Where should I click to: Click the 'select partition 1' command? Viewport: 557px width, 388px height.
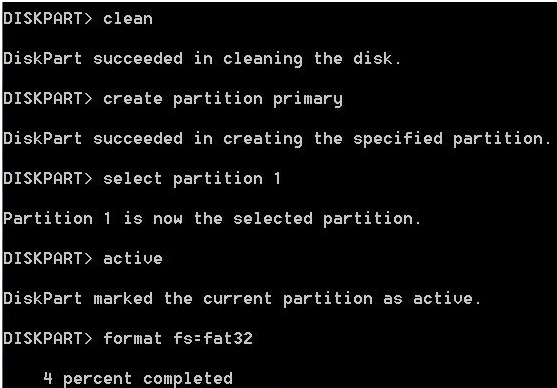point(192,179)
